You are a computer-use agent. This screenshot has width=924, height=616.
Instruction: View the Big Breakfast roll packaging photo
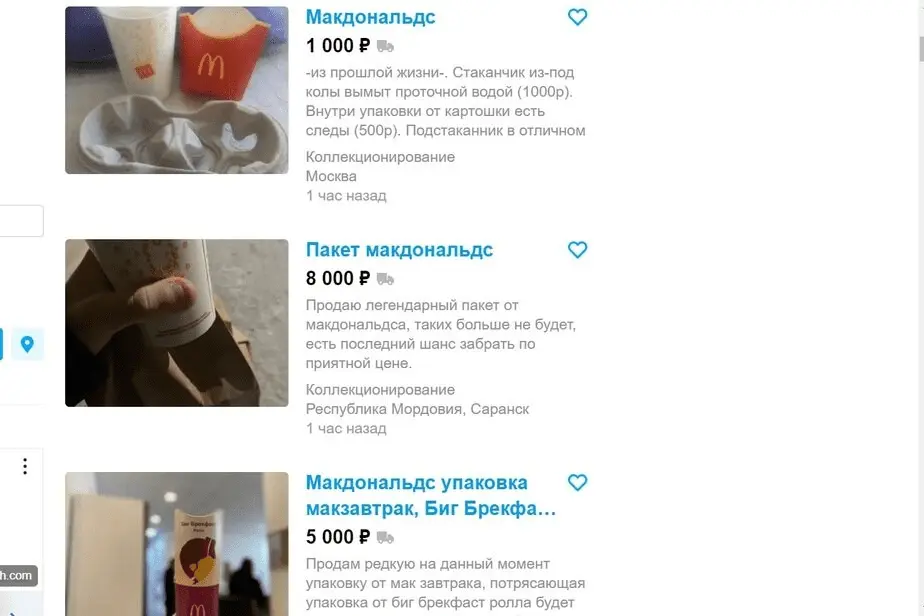pyautogui.click(x=177, y=544)
